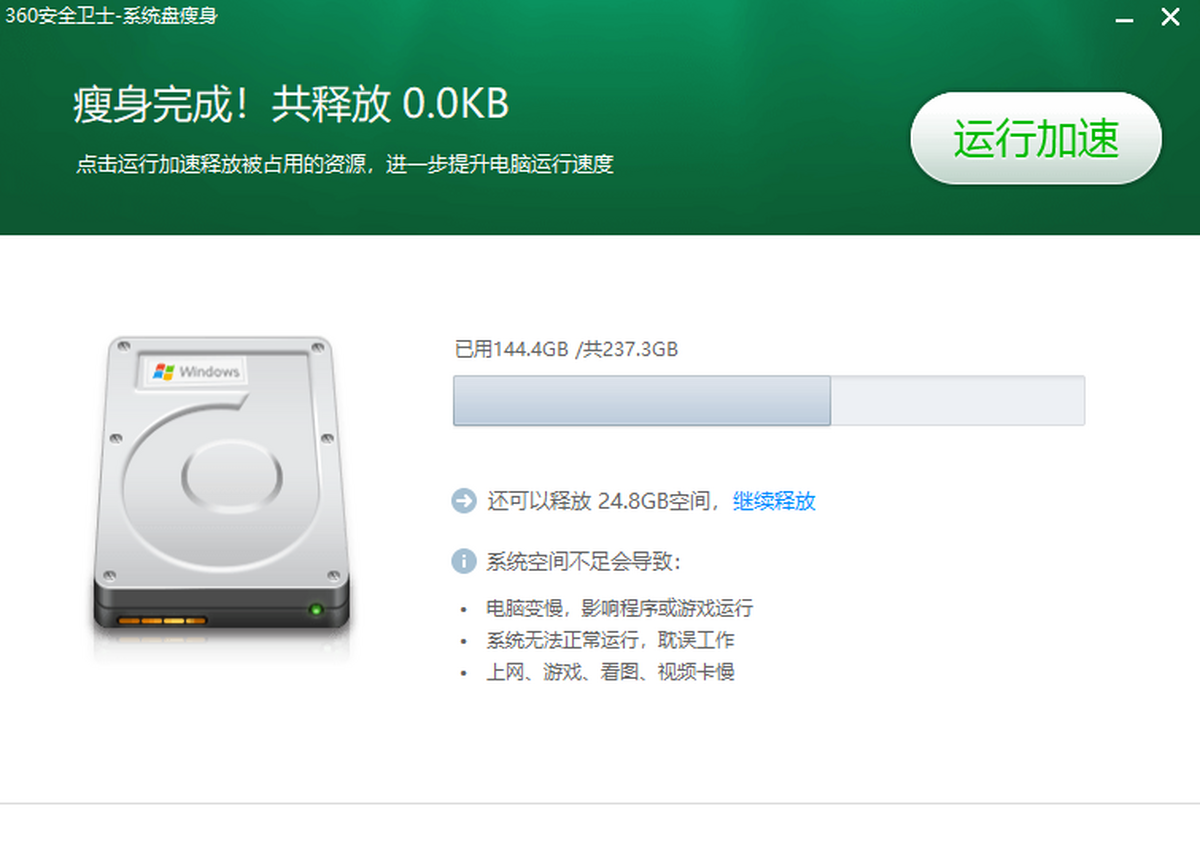Select the 系统无法正常运行，耽误工作 bullet
The height and width of the screenshot is (852, 1200).
pyautogui.click(x=610, y=640)
